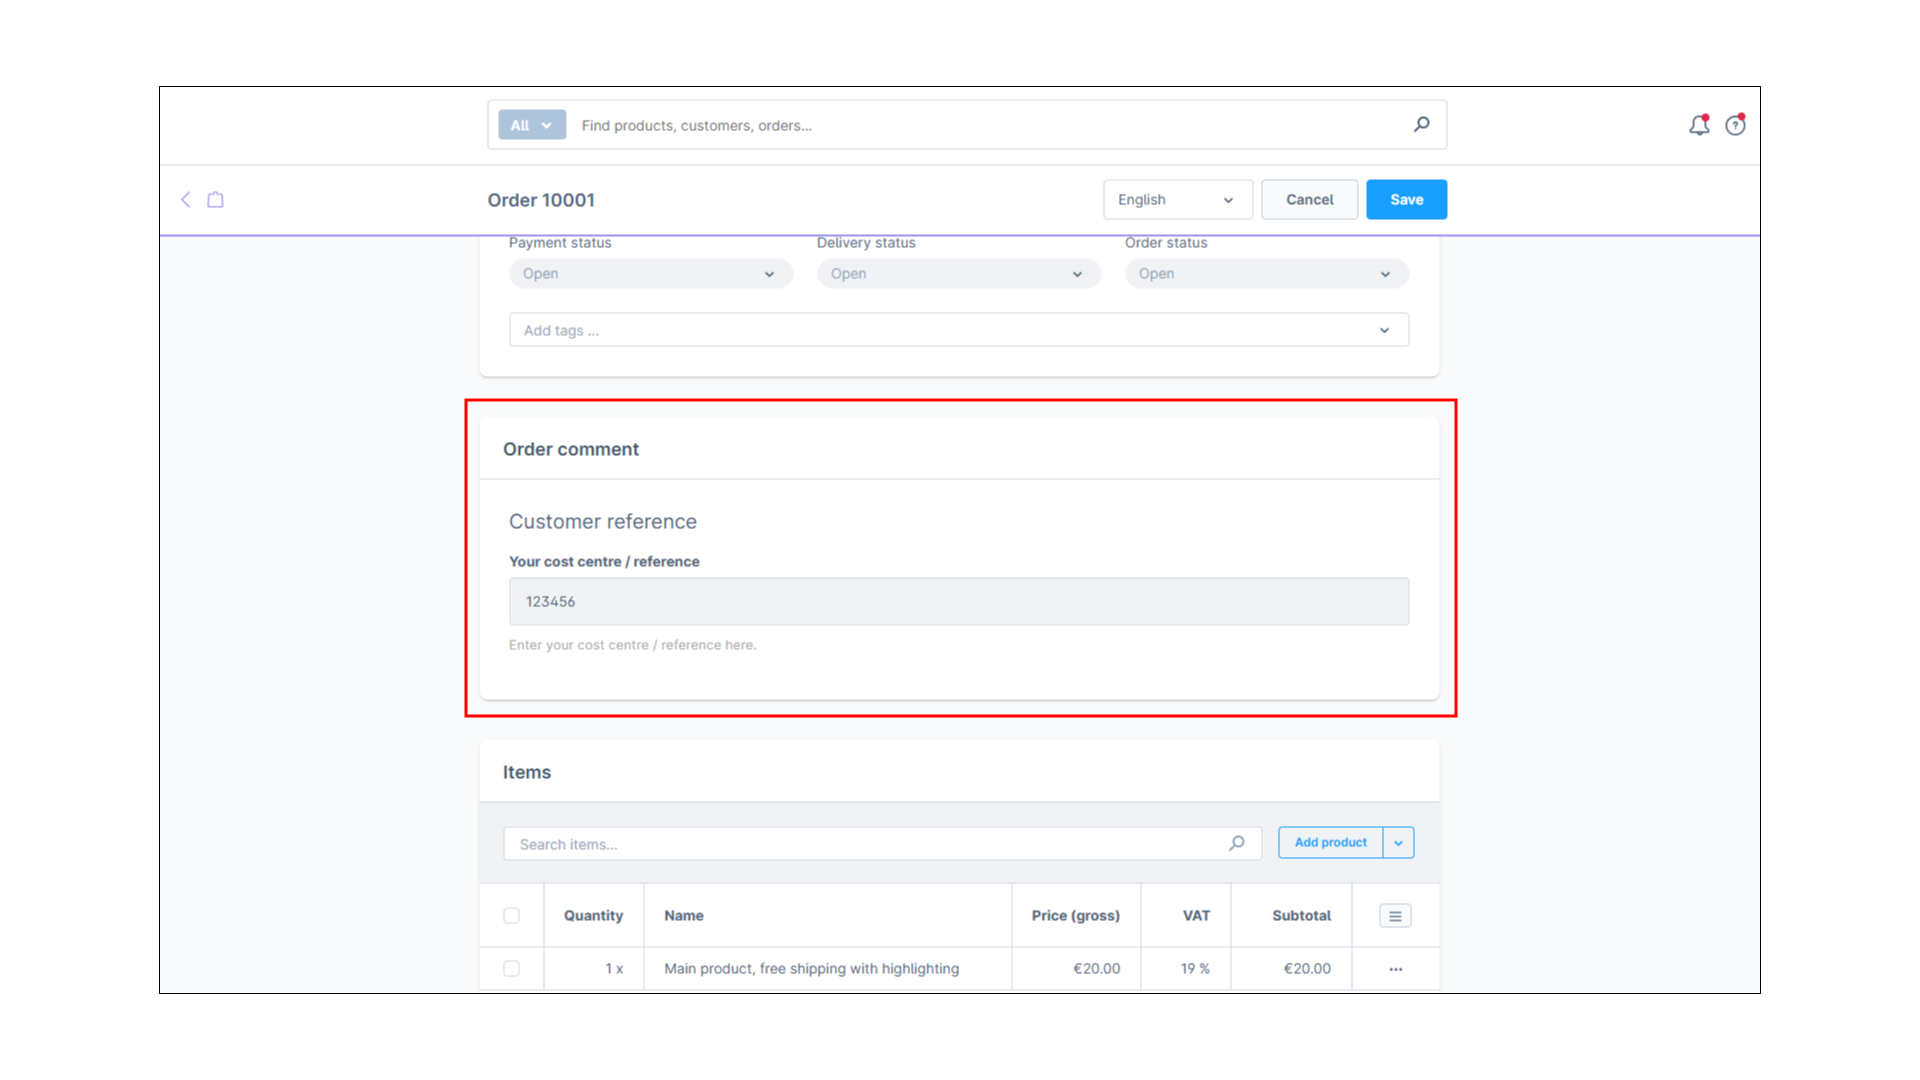Open the help center icon
The width and height of the screenshot is (1920, 1080).
[x=1735, y=125]
